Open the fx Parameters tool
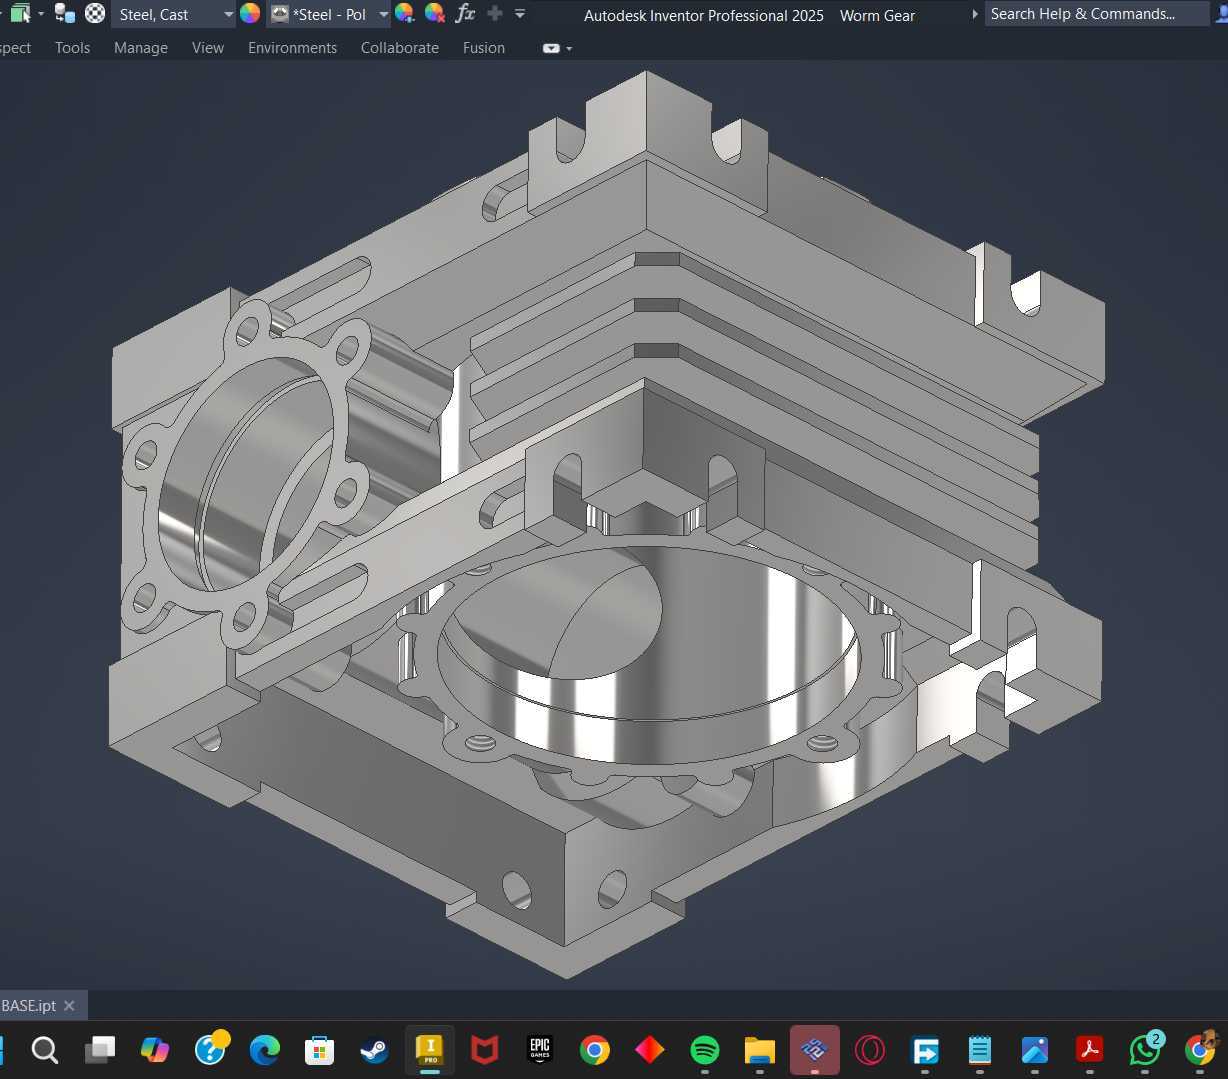 click(x=465, y=14)
